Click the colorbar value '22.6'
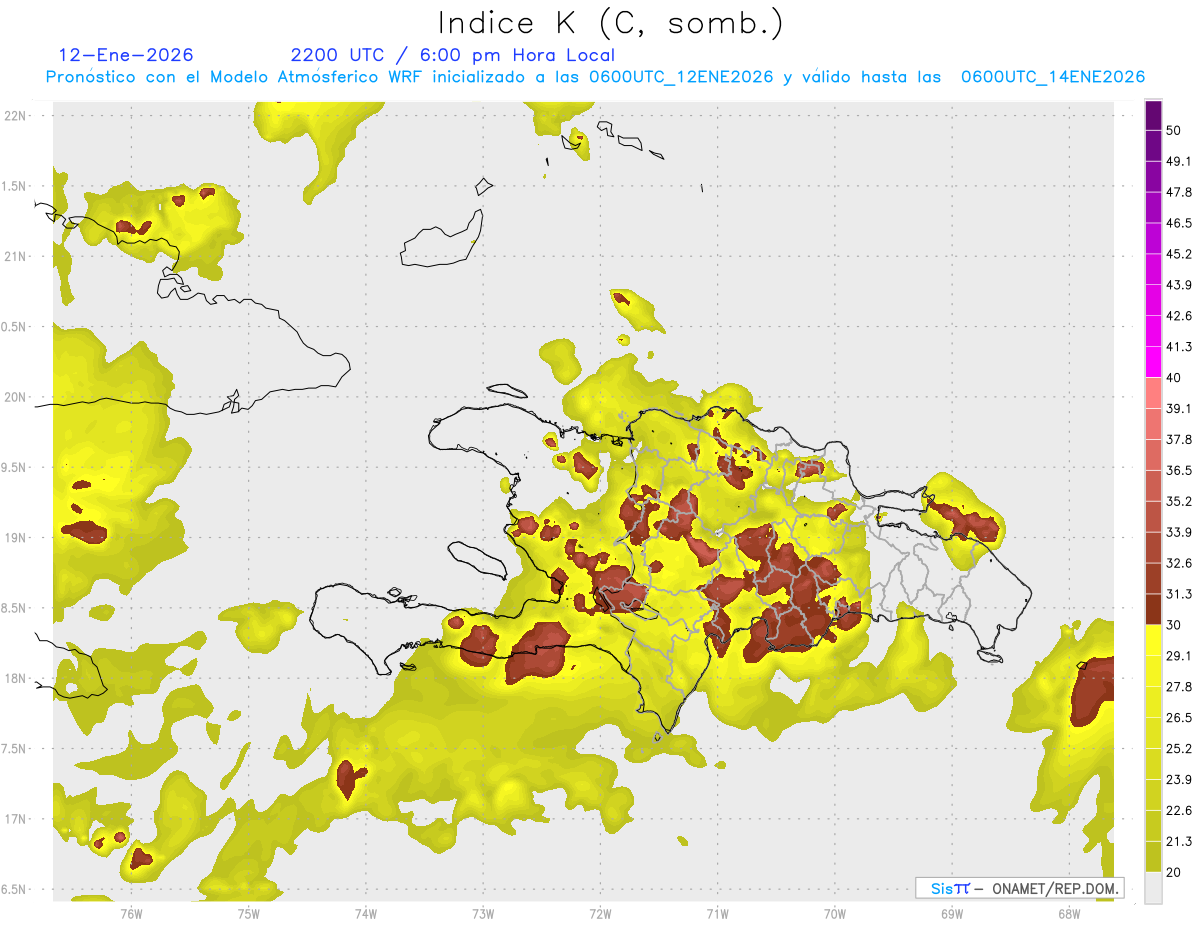The width and height of the screenshot is (1200, 927). pos(1179,811)
